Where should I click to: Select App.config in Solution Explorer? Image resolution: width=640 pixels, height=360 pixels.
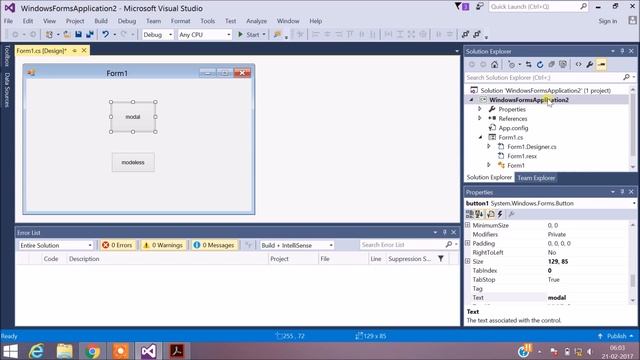pyautogui.click(x=513, y=128)
